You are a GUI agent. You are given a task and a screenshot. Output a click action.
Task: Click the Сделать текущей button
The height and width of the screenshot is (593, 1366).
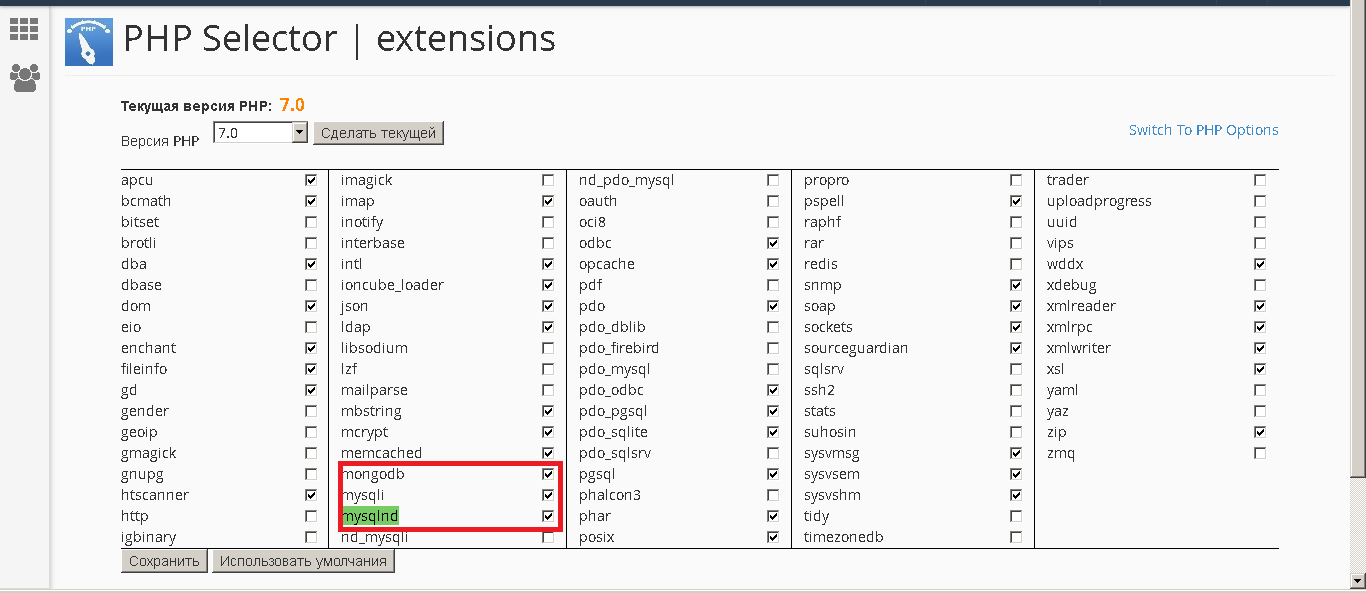coord(378,133)
